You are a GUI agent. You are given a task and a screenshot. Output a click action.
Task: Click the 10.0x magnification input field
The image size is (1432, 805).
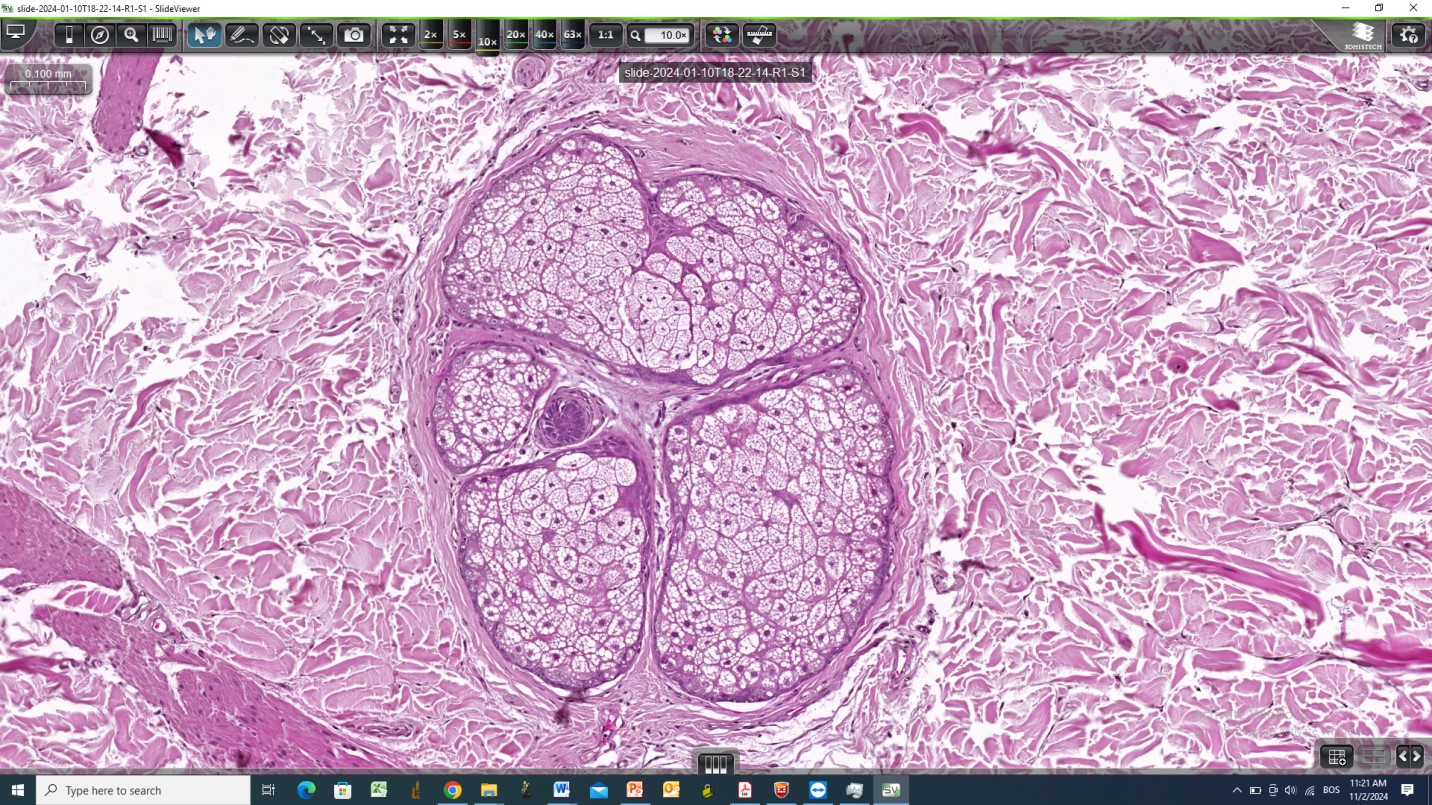(667, 35)
